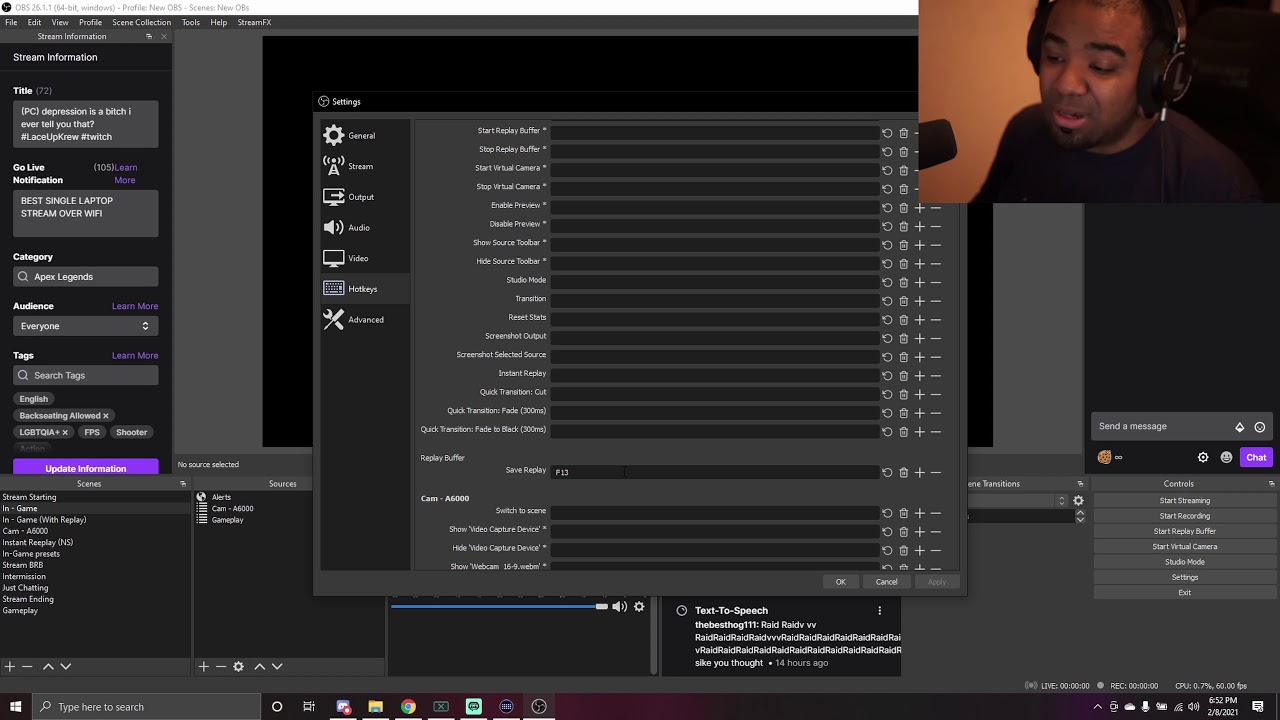Add a hotkey binding for Studio Mode
The height and width of the screenshot is (720, 1280).
920,282
